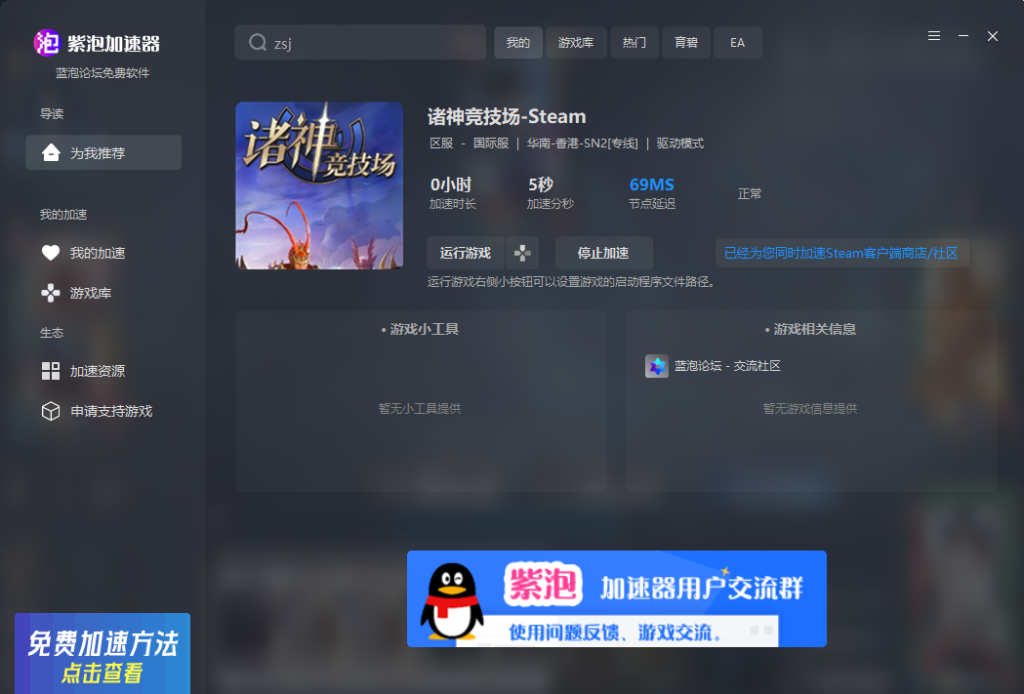
Task: Close the accelerator window
Action: [x=993, y=36]
